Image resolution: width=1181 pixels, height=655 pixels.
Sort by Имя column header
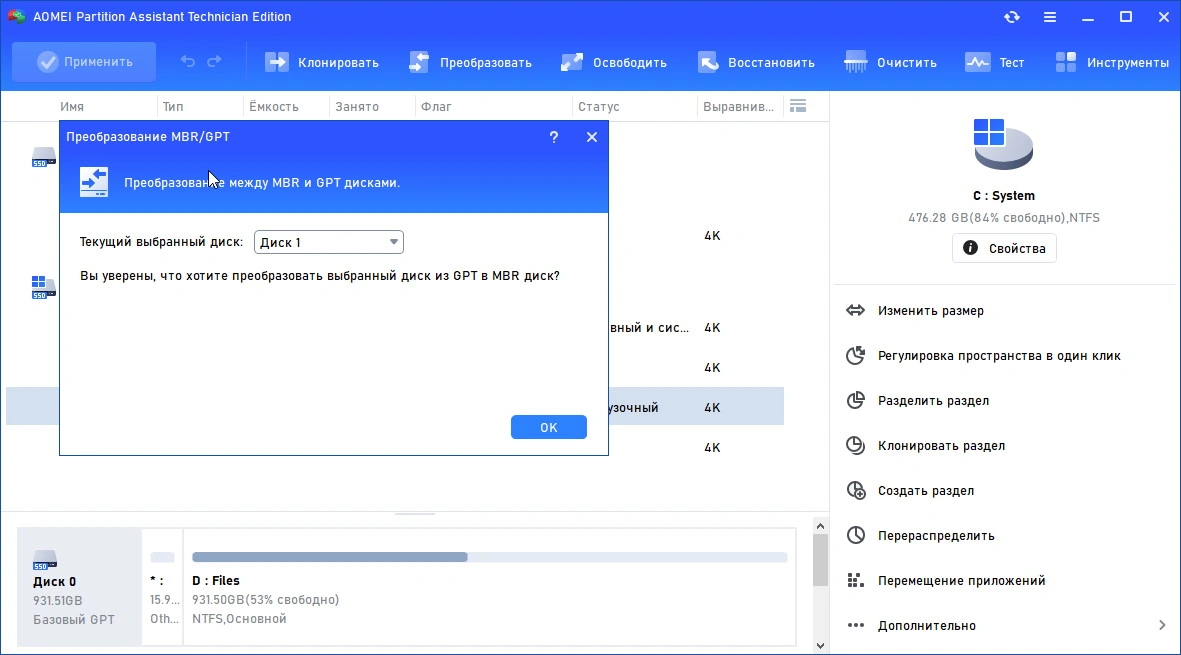(72, 107)
